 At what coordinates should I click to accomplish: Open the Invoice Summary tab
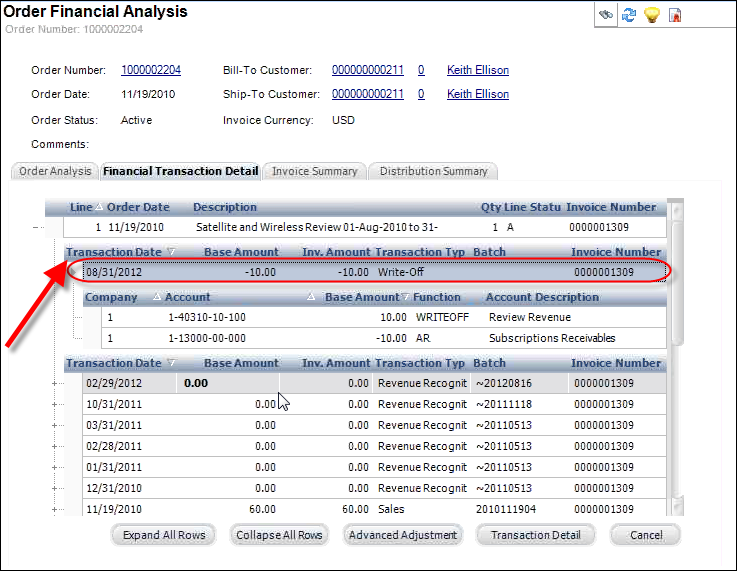click(314, 171)
